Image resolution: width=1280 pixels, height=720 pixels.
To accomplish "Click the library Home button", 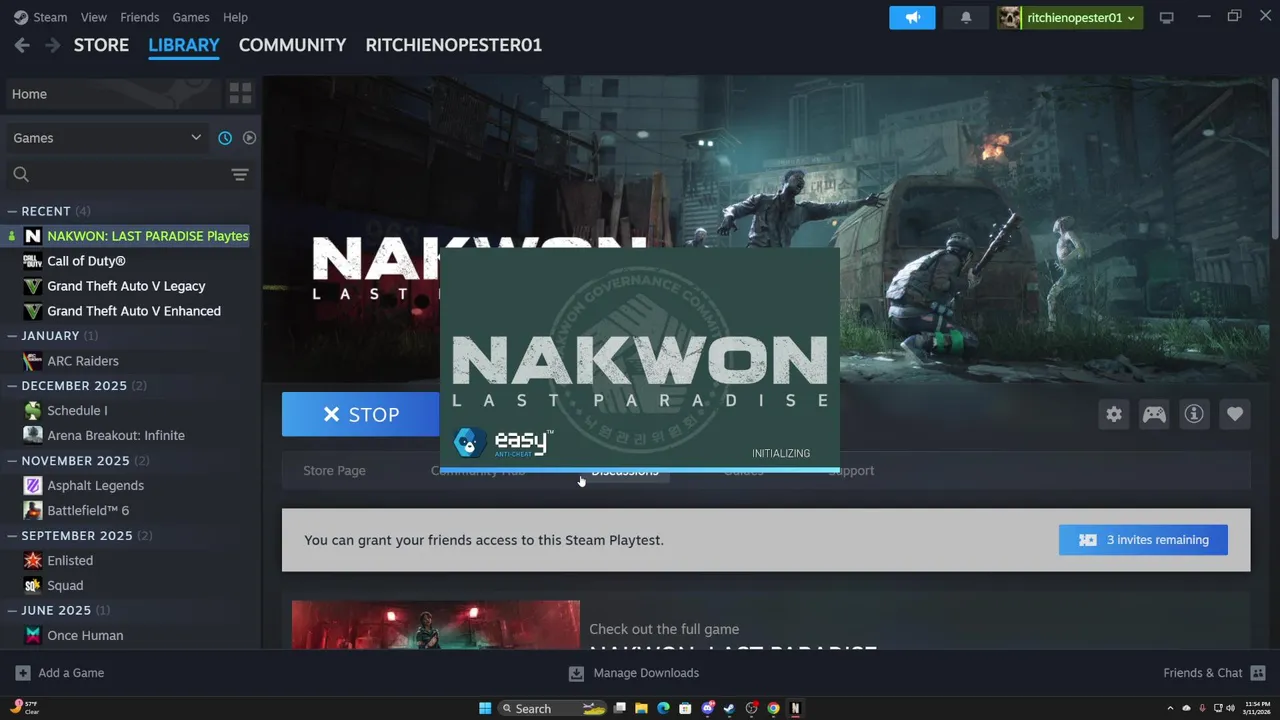I will click(113, 94).
